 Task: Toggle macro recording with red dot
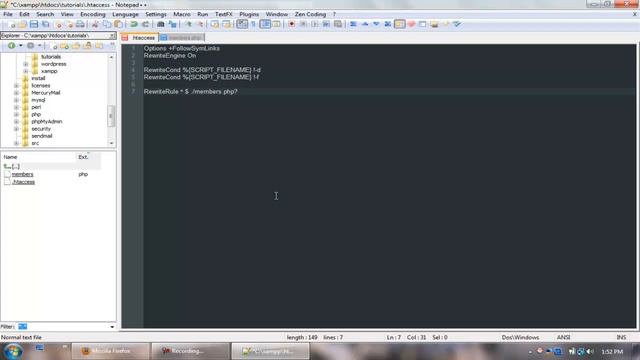coord(291,24)
